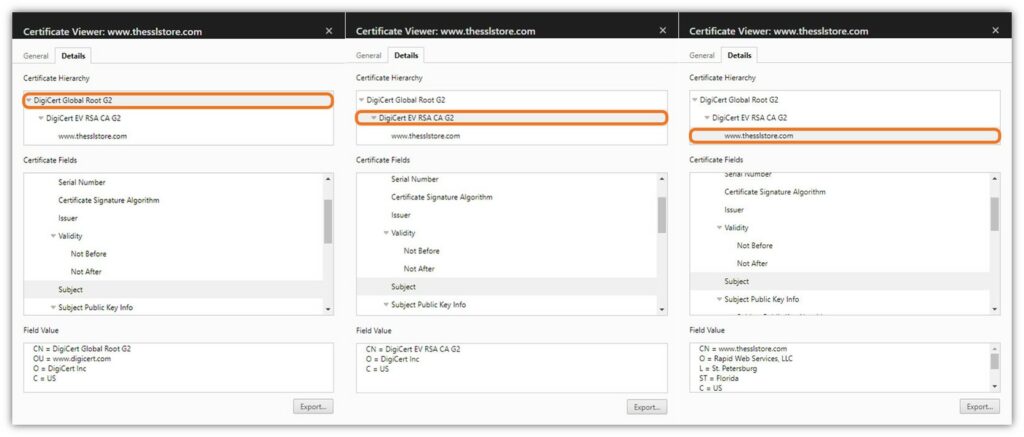Click Export button in middle viewer
This screenshot has width=1024, height=437.
point(647,406)
